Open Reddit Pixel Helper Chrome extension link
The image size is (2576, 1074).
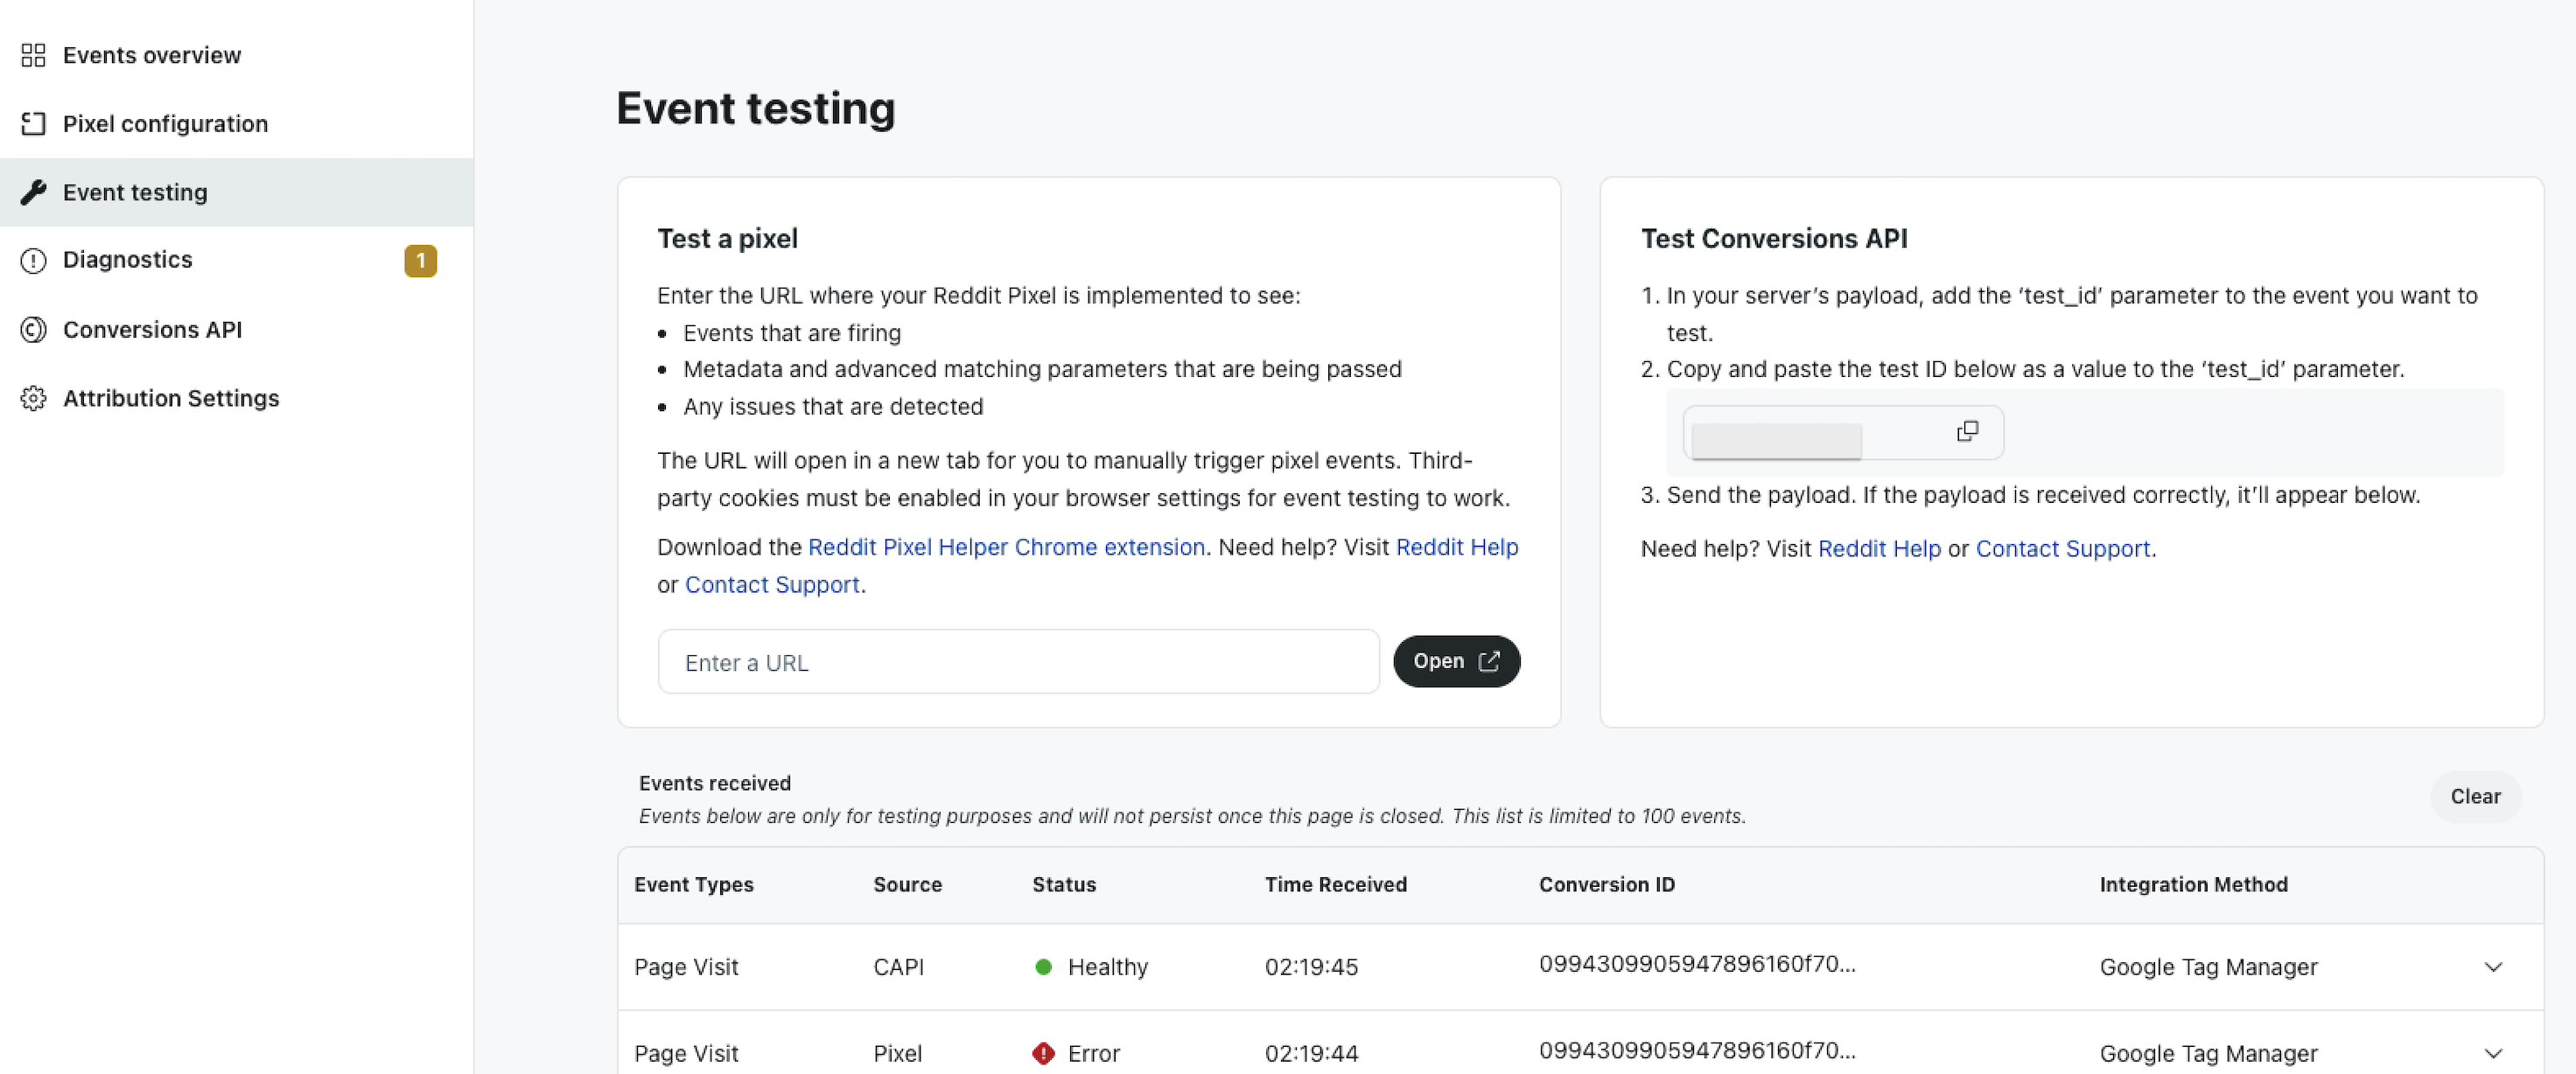click(1005, 547)
